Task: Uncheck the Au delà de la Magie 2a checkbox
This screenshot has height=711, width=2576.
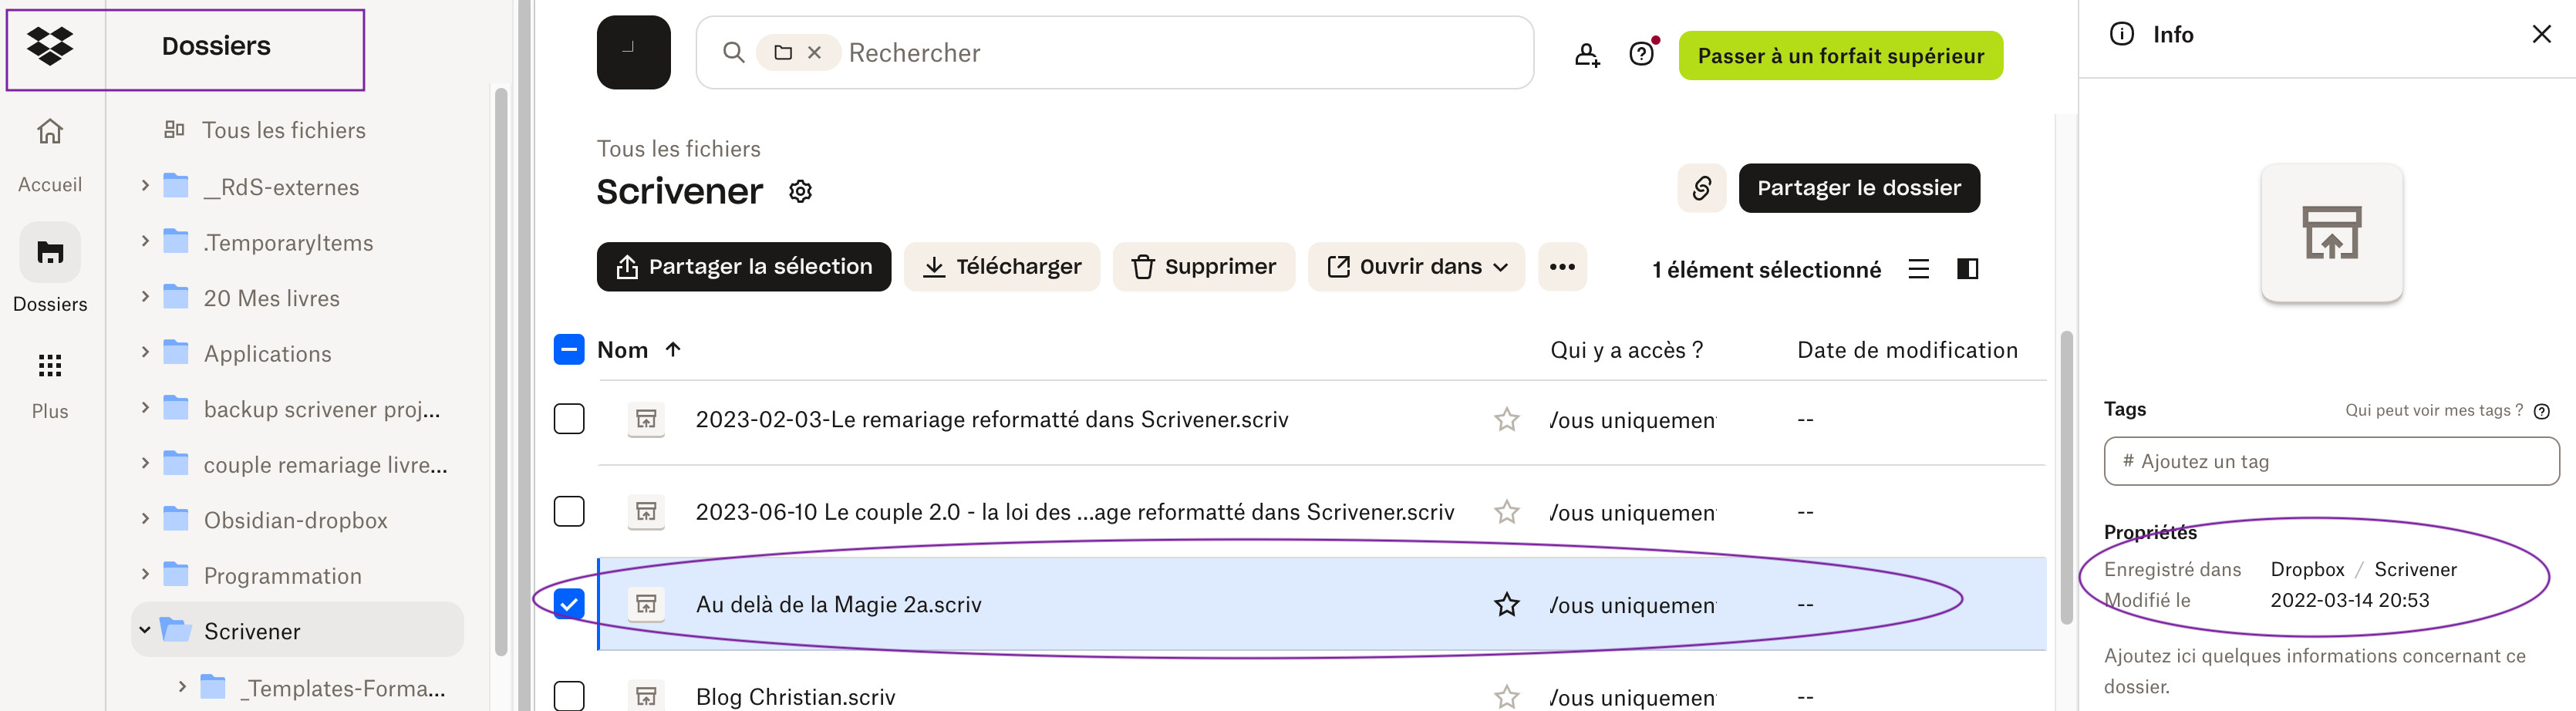Action: point(569,604)
